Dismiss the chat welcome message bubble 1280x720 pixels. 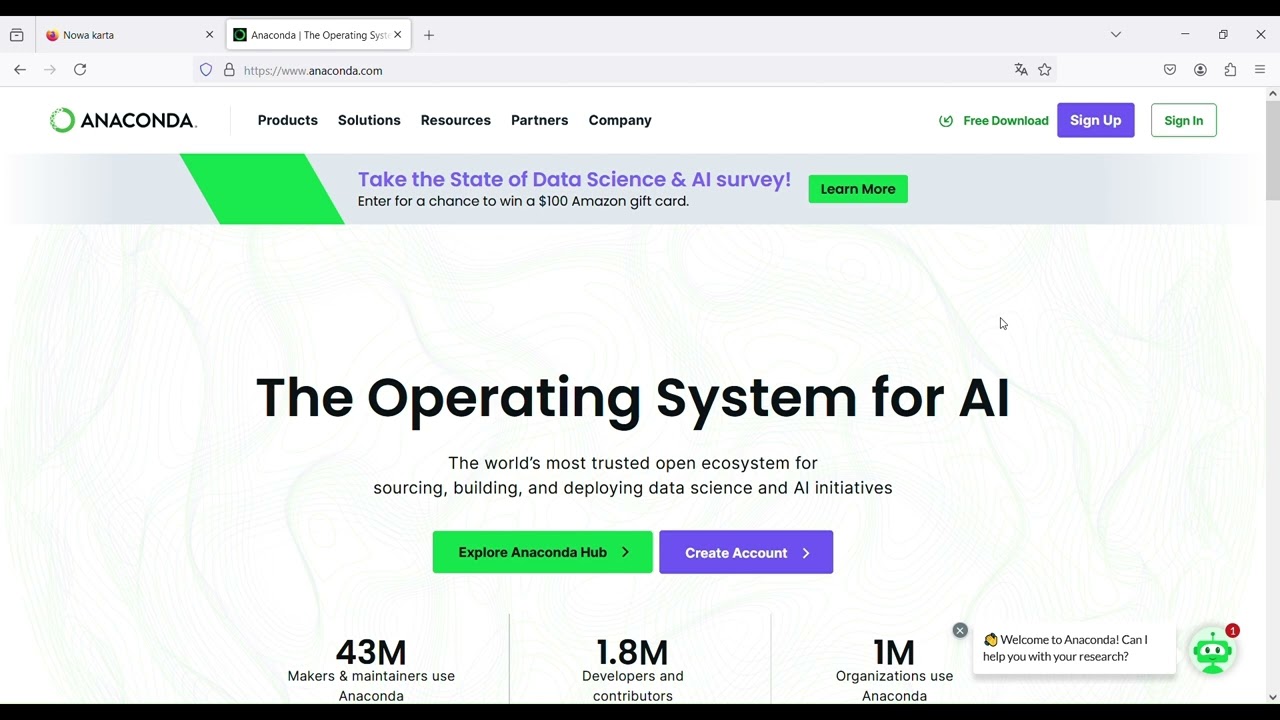pos(960,630)
